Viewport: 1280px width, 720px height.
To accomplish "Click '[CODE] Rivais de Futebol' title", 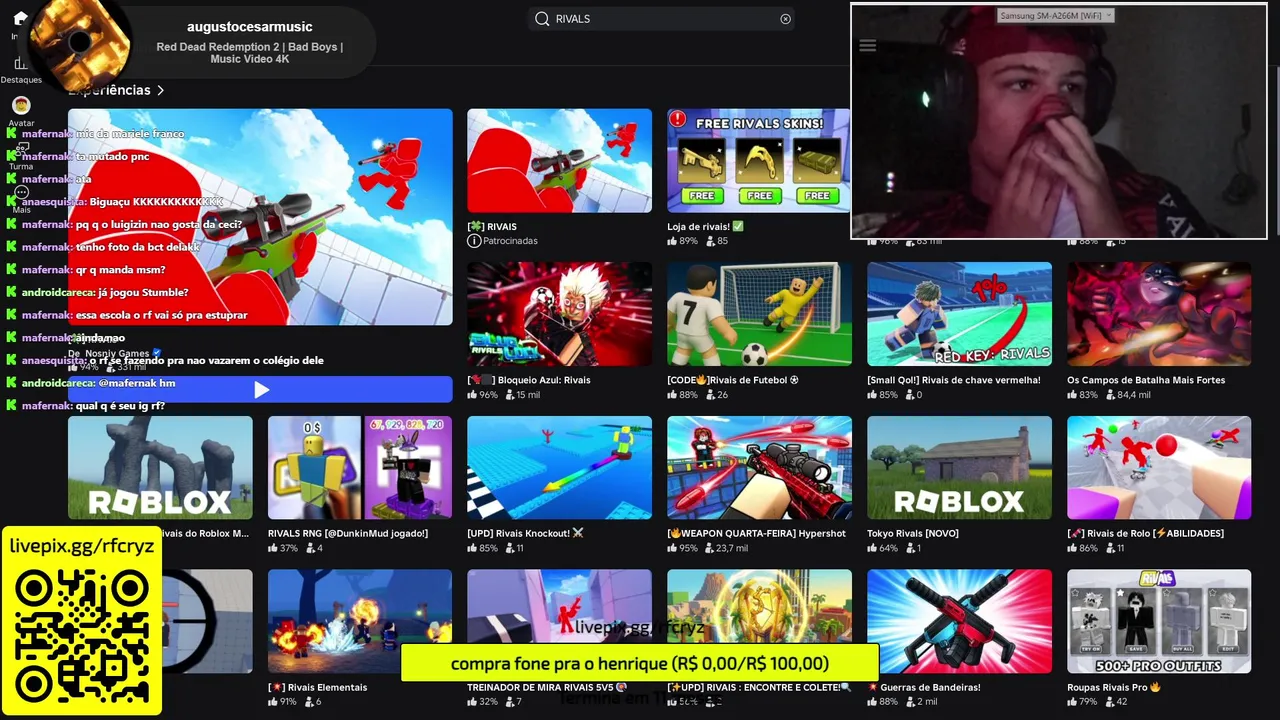I will tap(733, 380).
